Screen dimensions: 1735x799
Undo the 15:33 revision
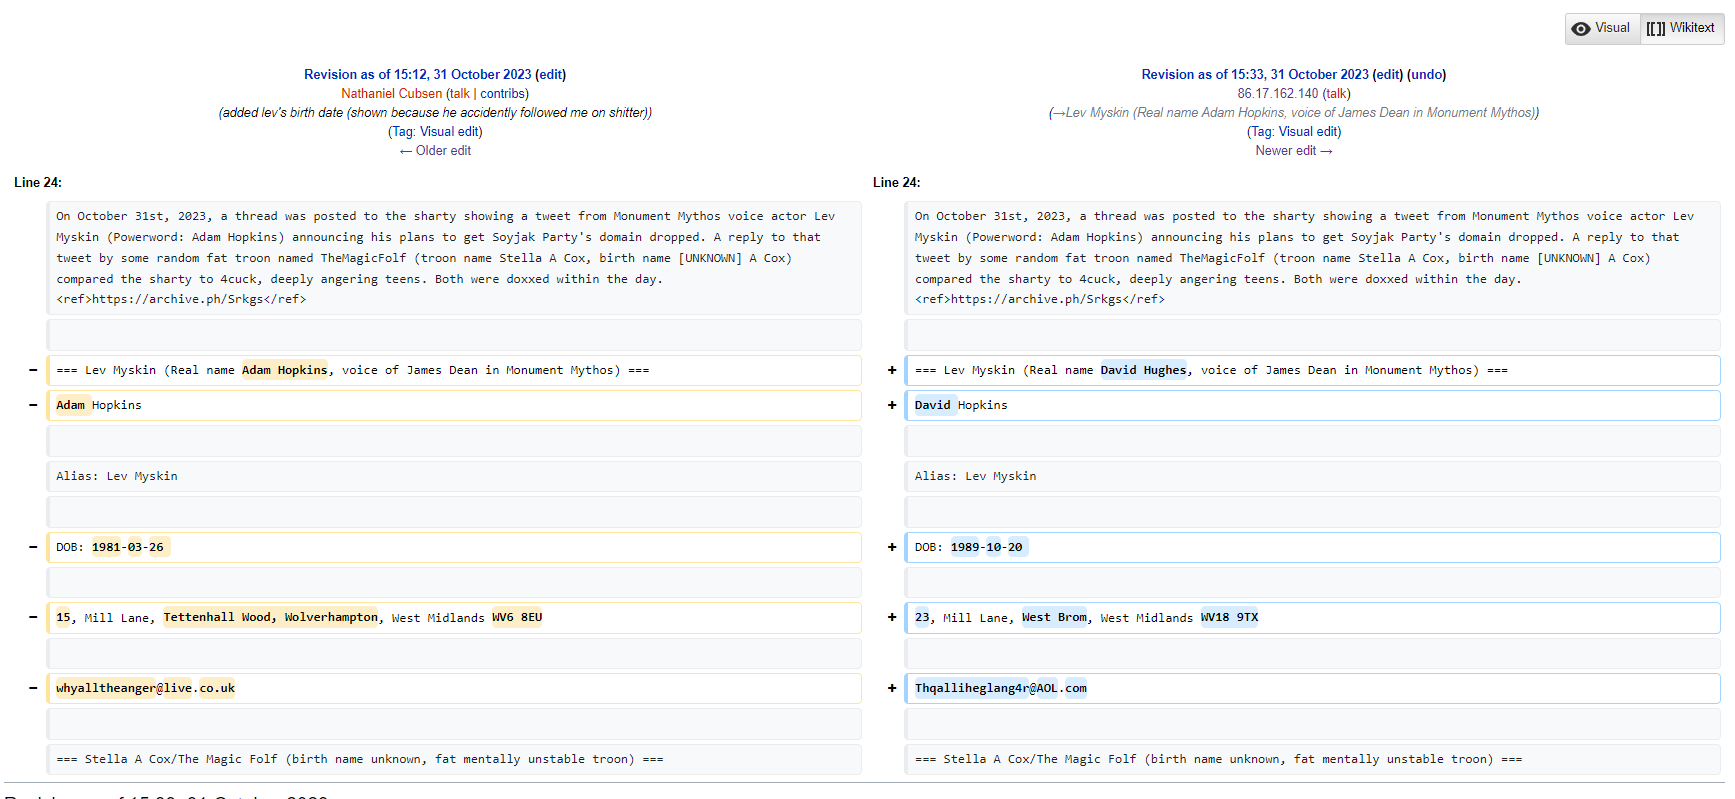(1426, 75)
